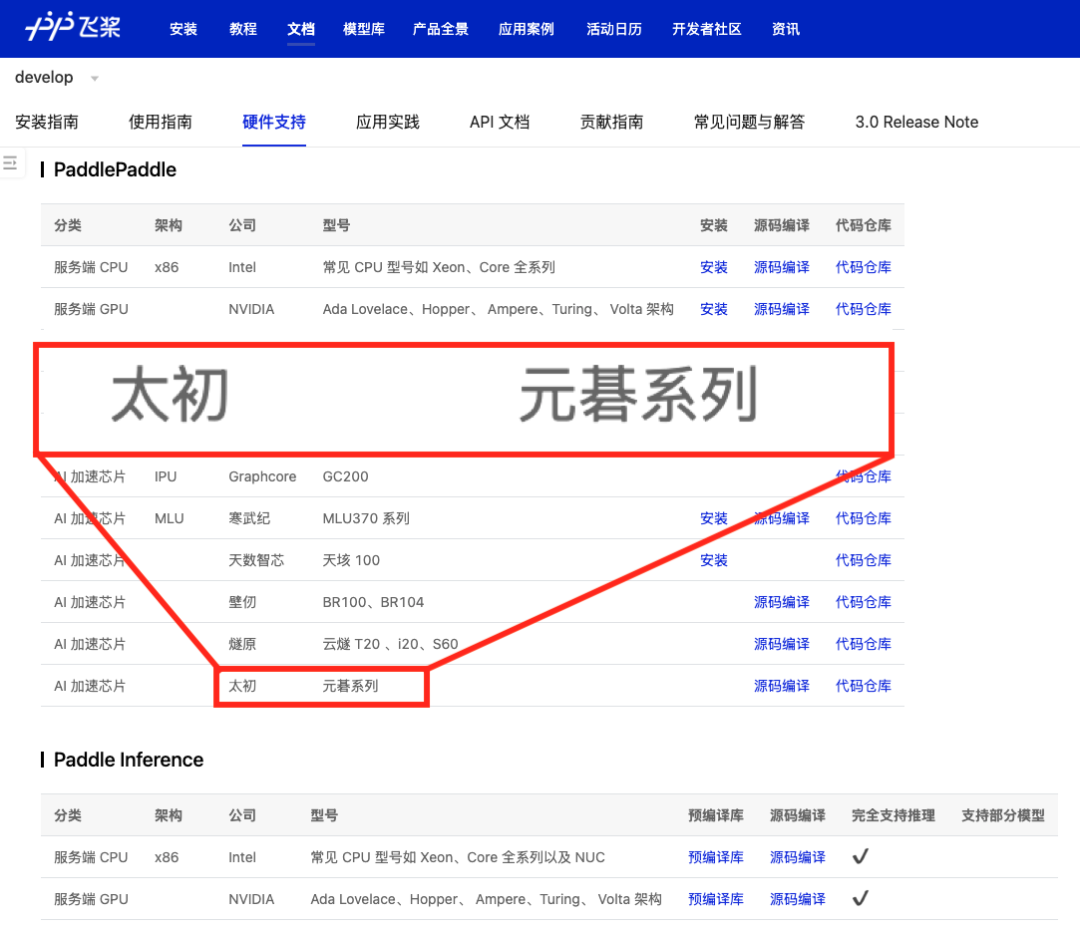The width and height of the screenshot is (1080, 927).
Task: Click 安装 link in the Intel x86 row
Action: 713,267
